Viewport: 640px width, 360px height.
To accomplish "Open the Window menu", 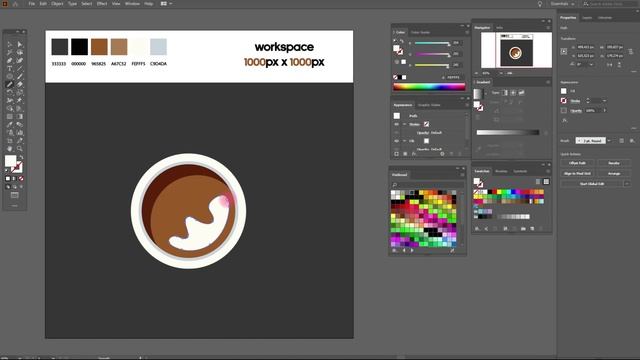I will tap(132, 4).
